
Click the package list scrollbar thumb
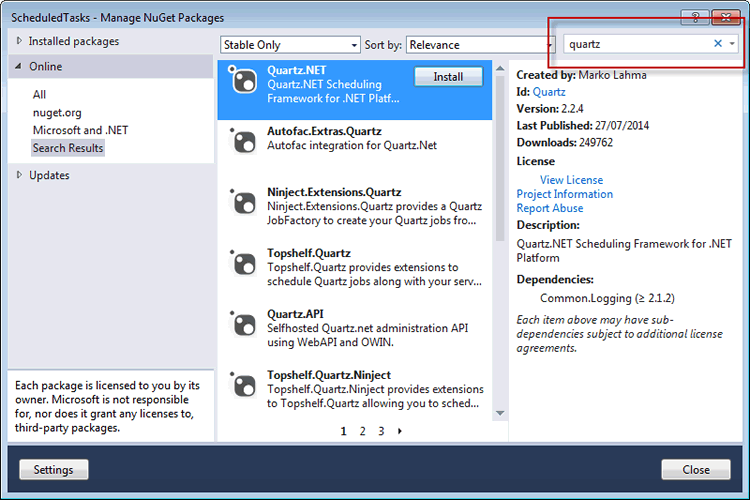[x=500, y=158]
